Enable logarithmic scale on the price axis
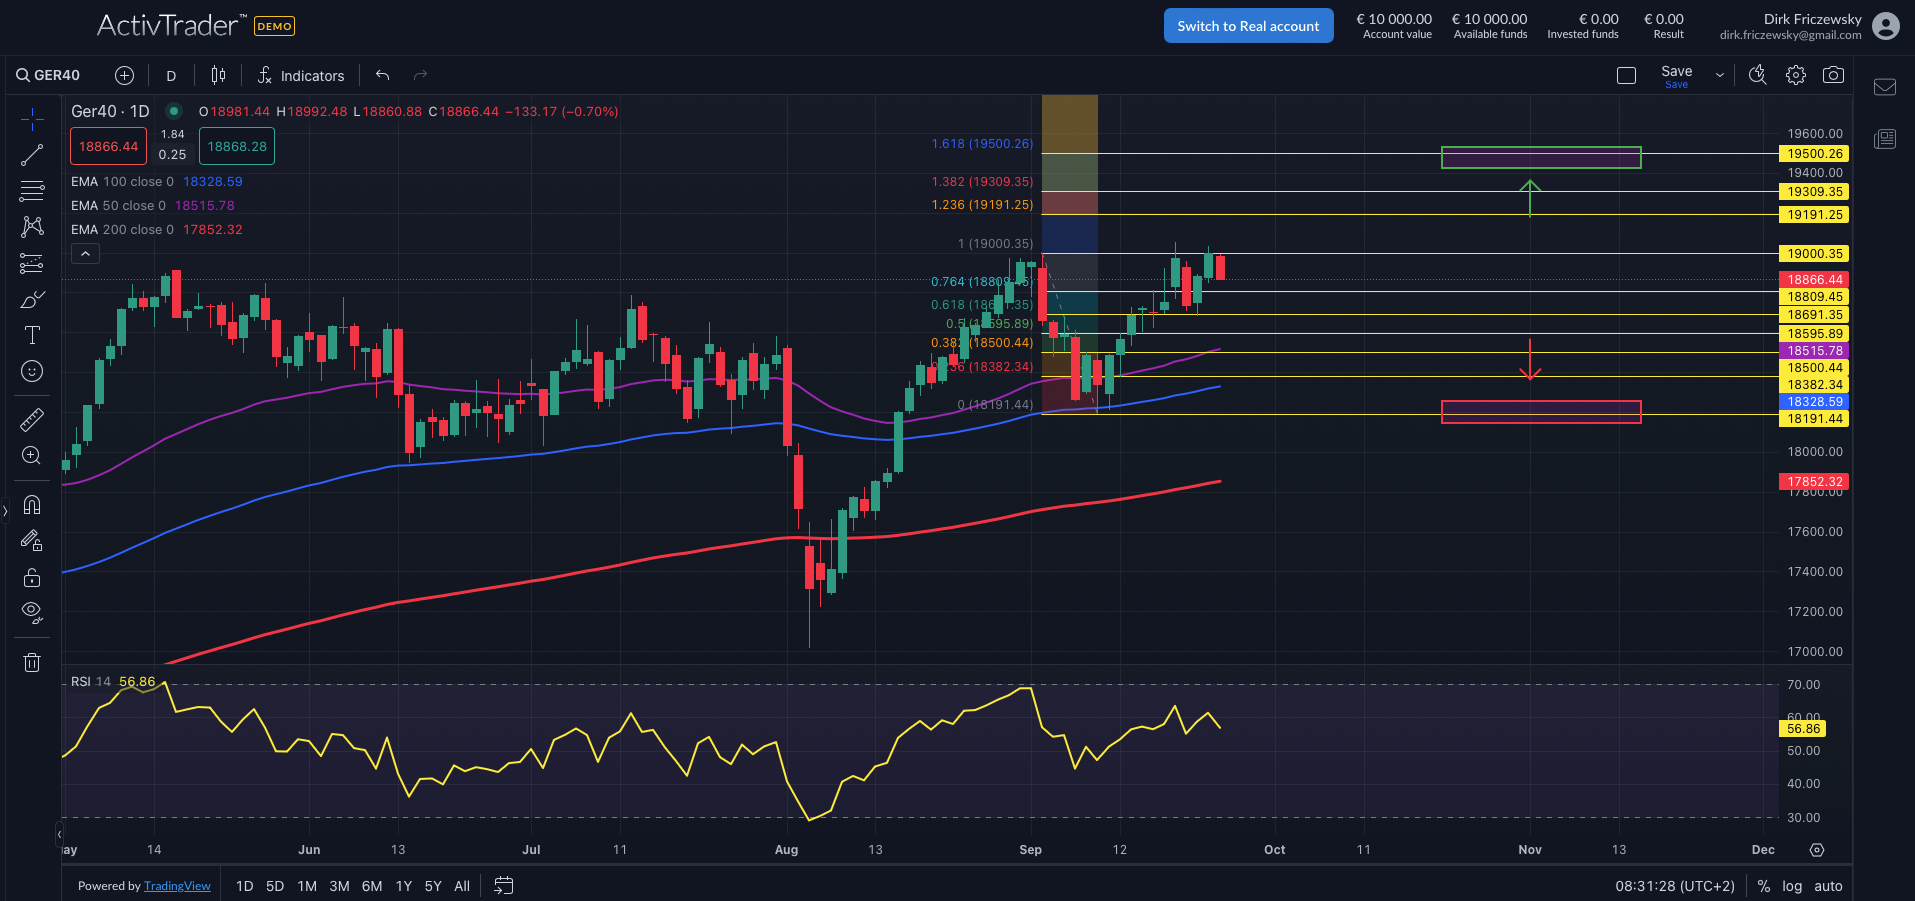 click(1791, 886)
